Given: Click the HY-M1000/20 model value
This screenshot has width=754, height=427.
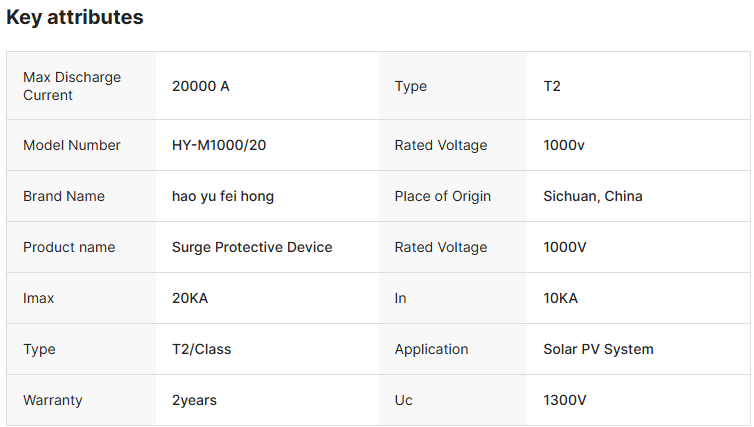Looking at the screenshot, I should point(219,145).
